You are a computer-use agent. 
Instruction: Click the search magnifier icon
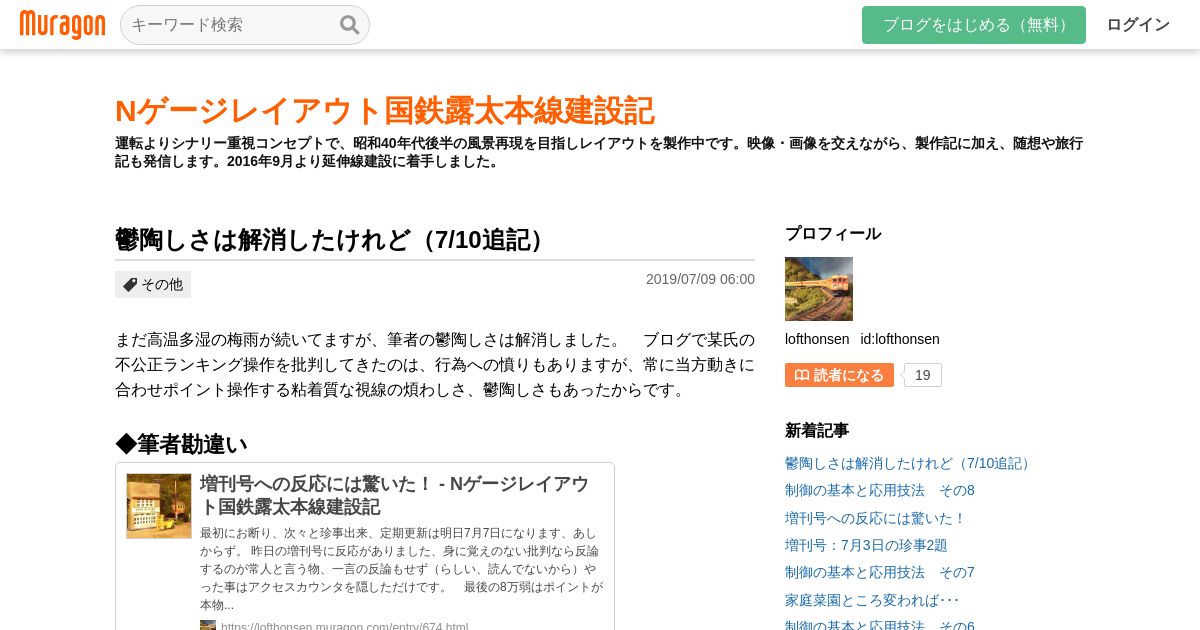349,25
